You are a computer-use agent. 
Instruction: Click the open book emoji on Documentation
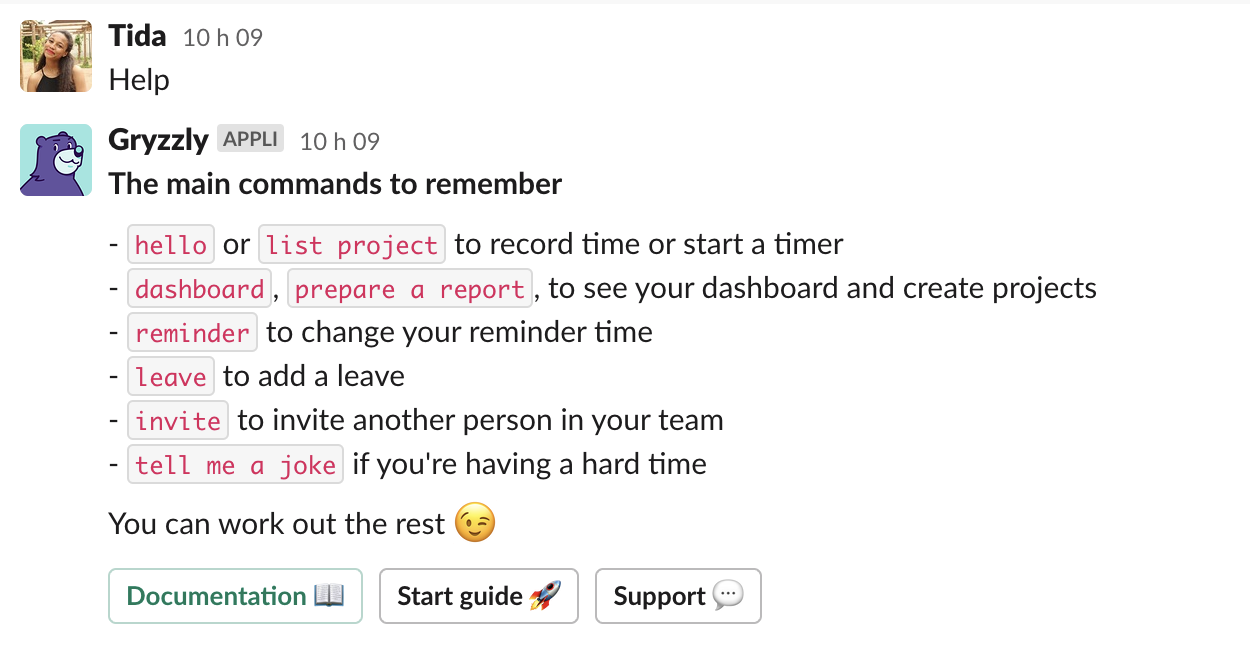tap(329, 596)
